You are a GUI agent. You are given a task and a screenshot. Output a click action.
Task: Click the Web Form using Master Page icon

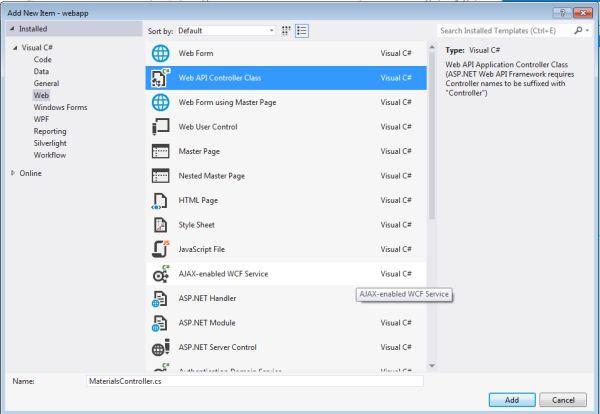[x=160, y=102]
